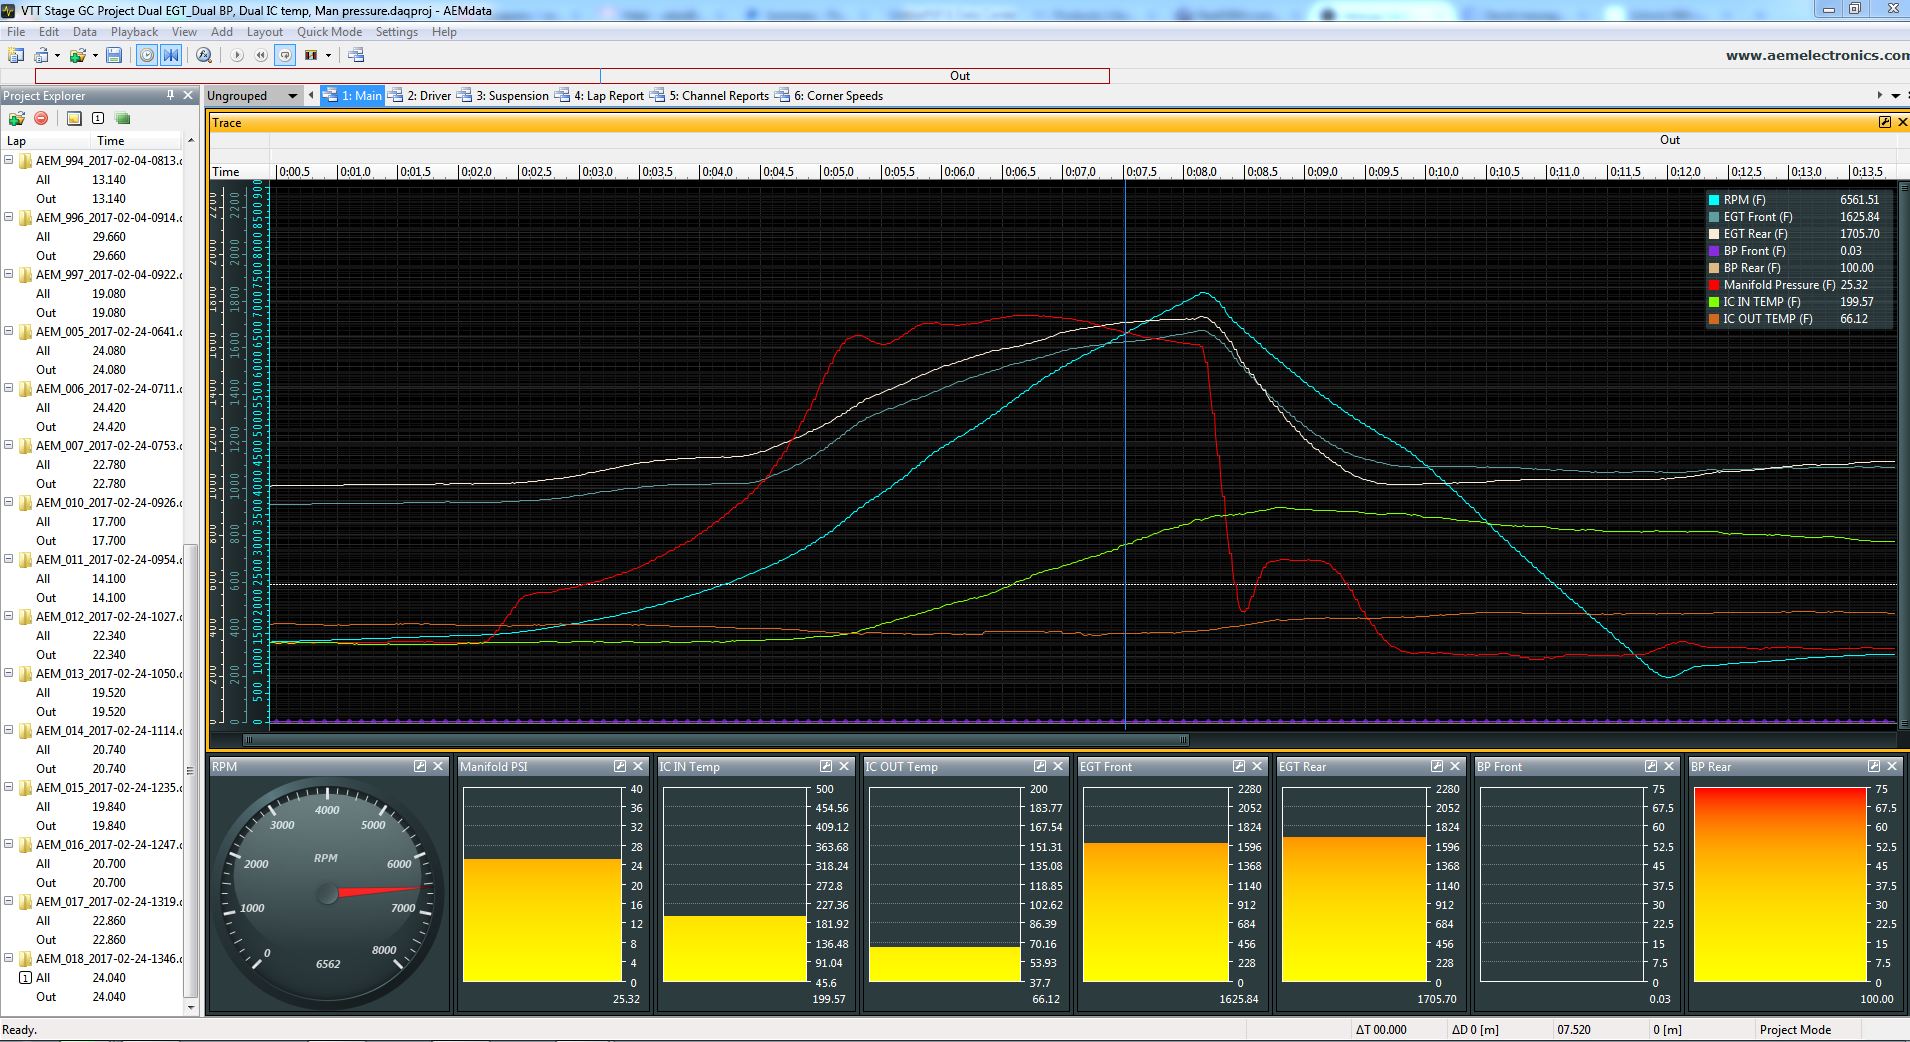Switch to the 4: Lap Report tab
The width and height of the screenshot is (1910, 1042).
[600, 96]
